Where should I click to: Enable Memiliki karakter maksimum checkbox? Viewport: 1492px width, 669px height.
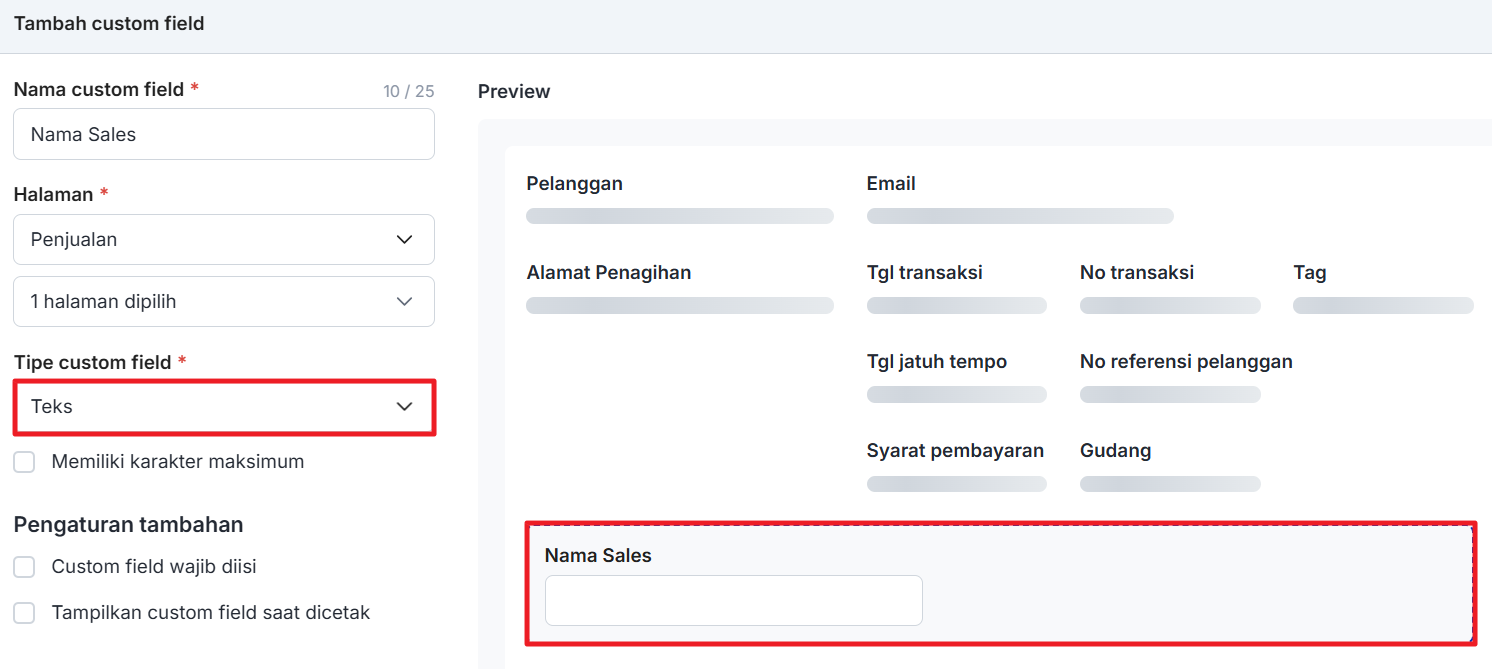point(24,462)
